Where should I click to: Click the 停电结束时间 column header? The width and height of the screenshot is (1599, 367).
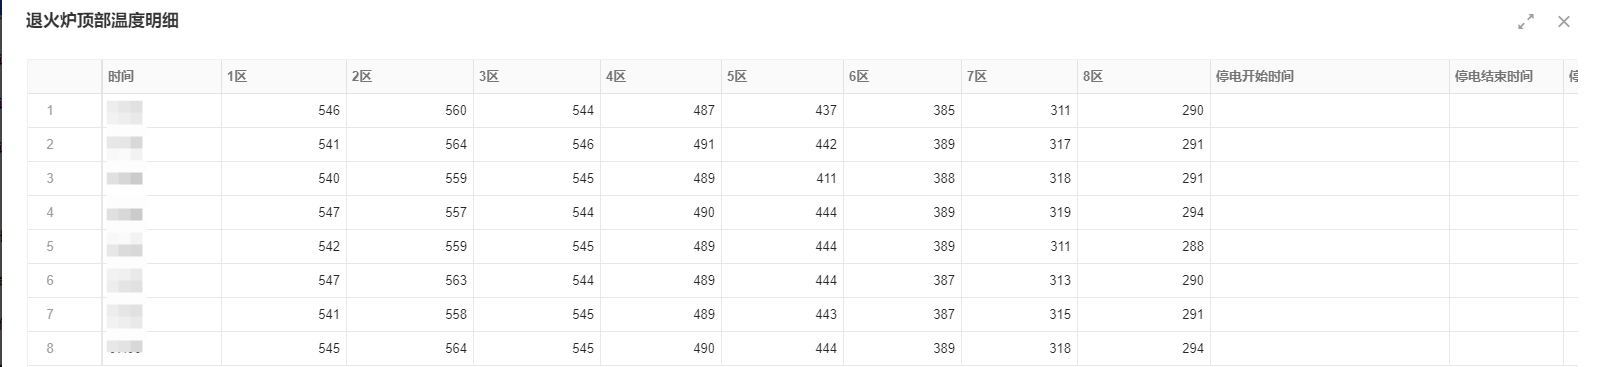(x=1506, y=77)
